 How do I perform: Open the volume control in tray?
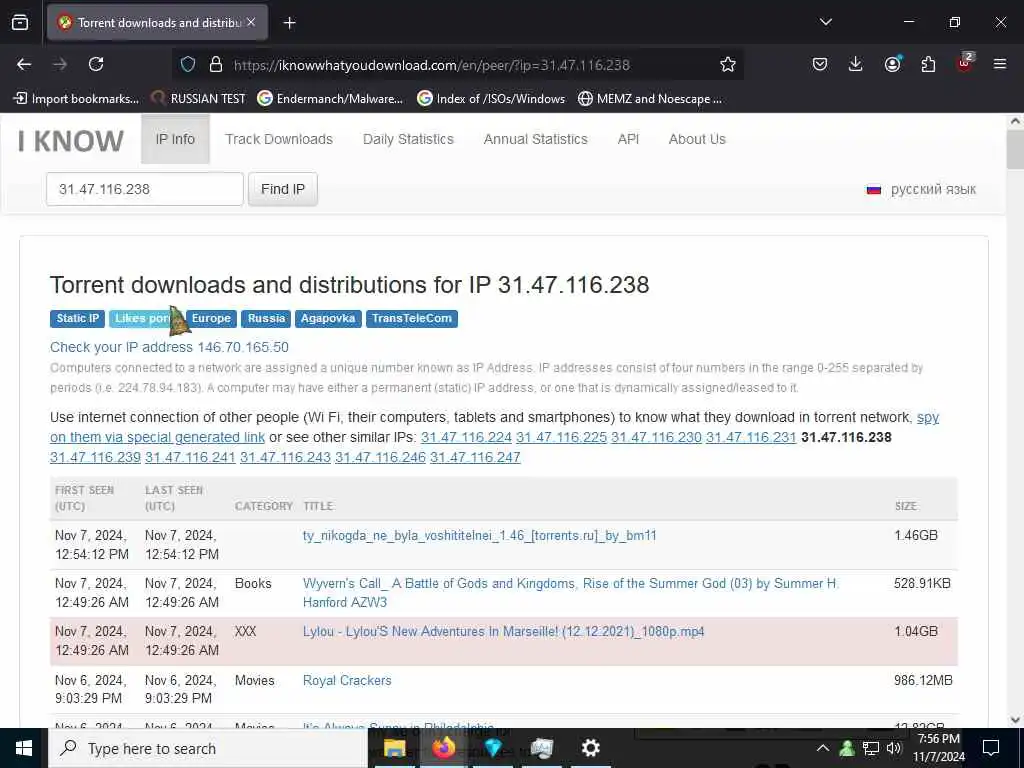894,748
